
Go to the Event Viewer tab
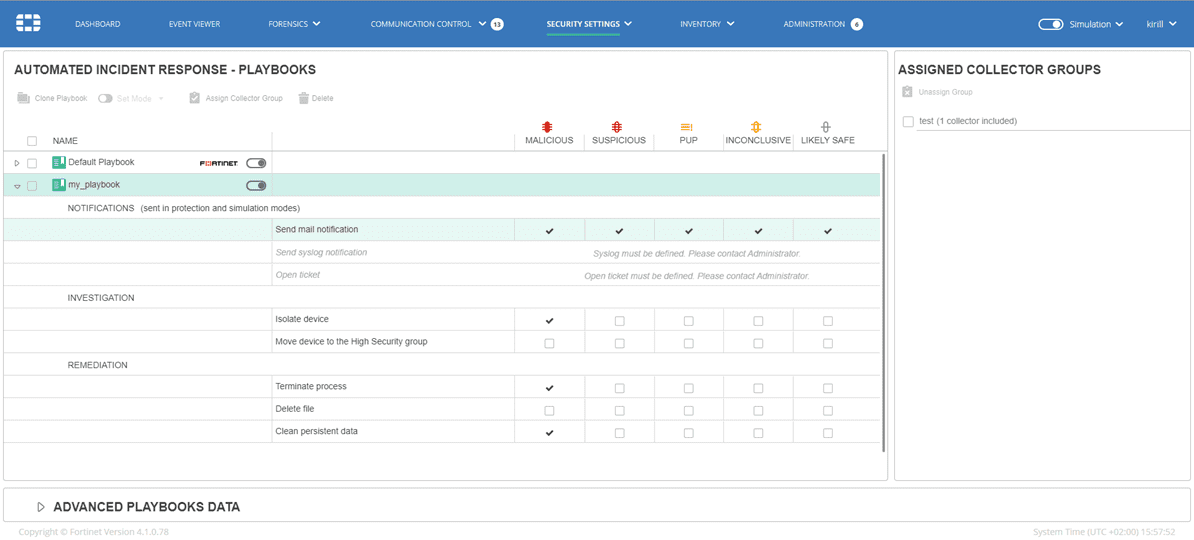[194, 24]
